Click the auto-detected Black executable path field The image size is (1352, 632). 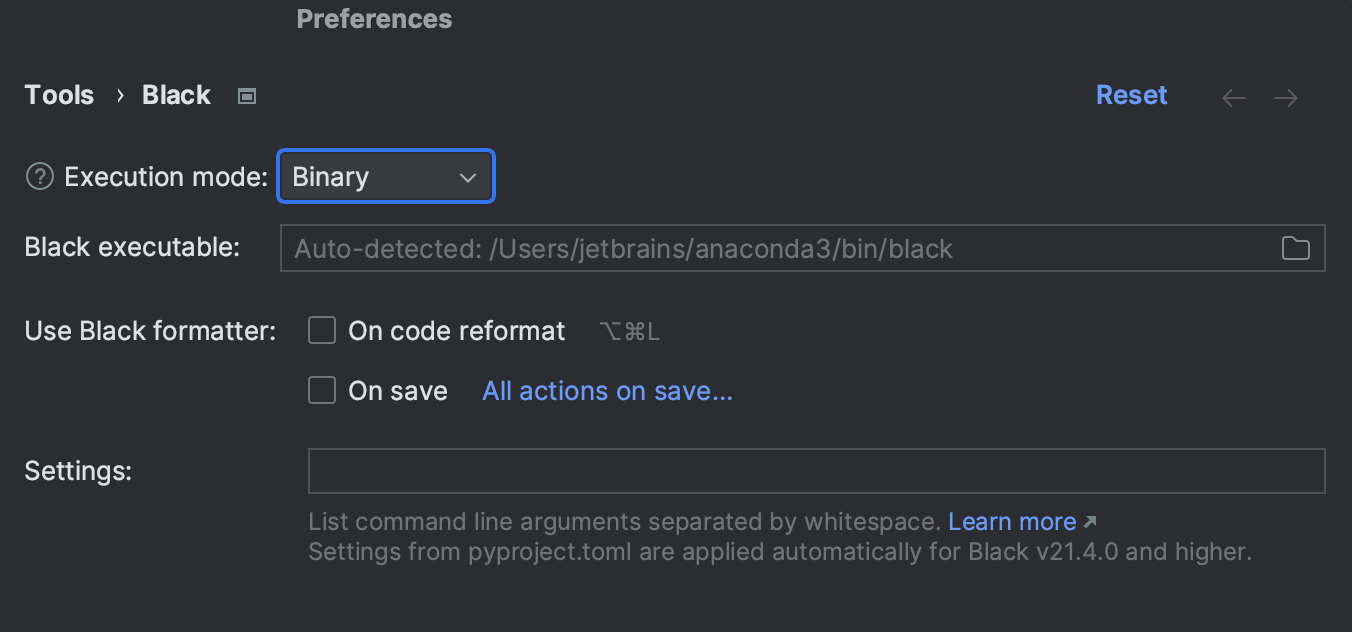point(700,248)
